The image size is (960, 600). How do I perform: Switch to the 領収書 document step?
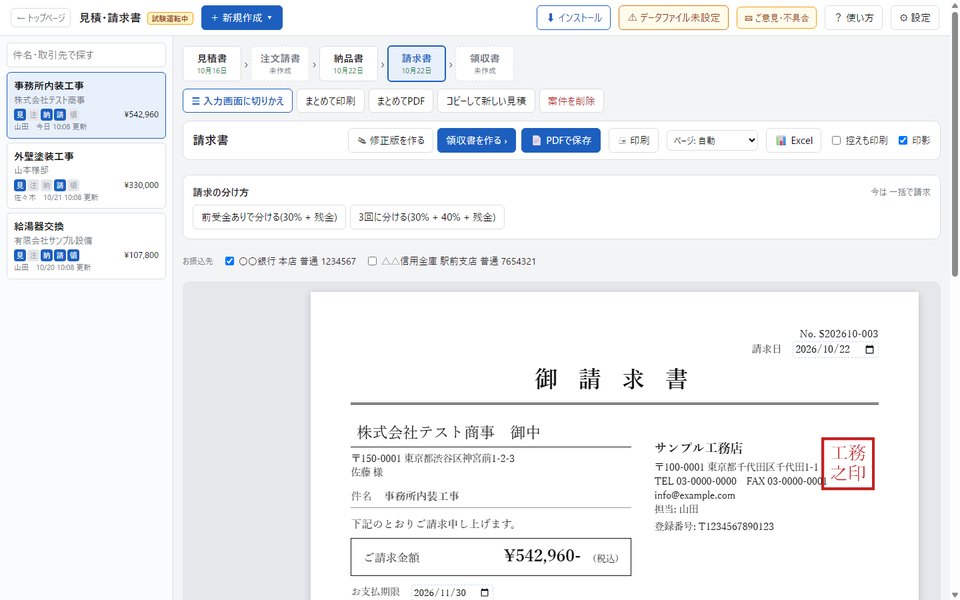[x=484, y=64]
